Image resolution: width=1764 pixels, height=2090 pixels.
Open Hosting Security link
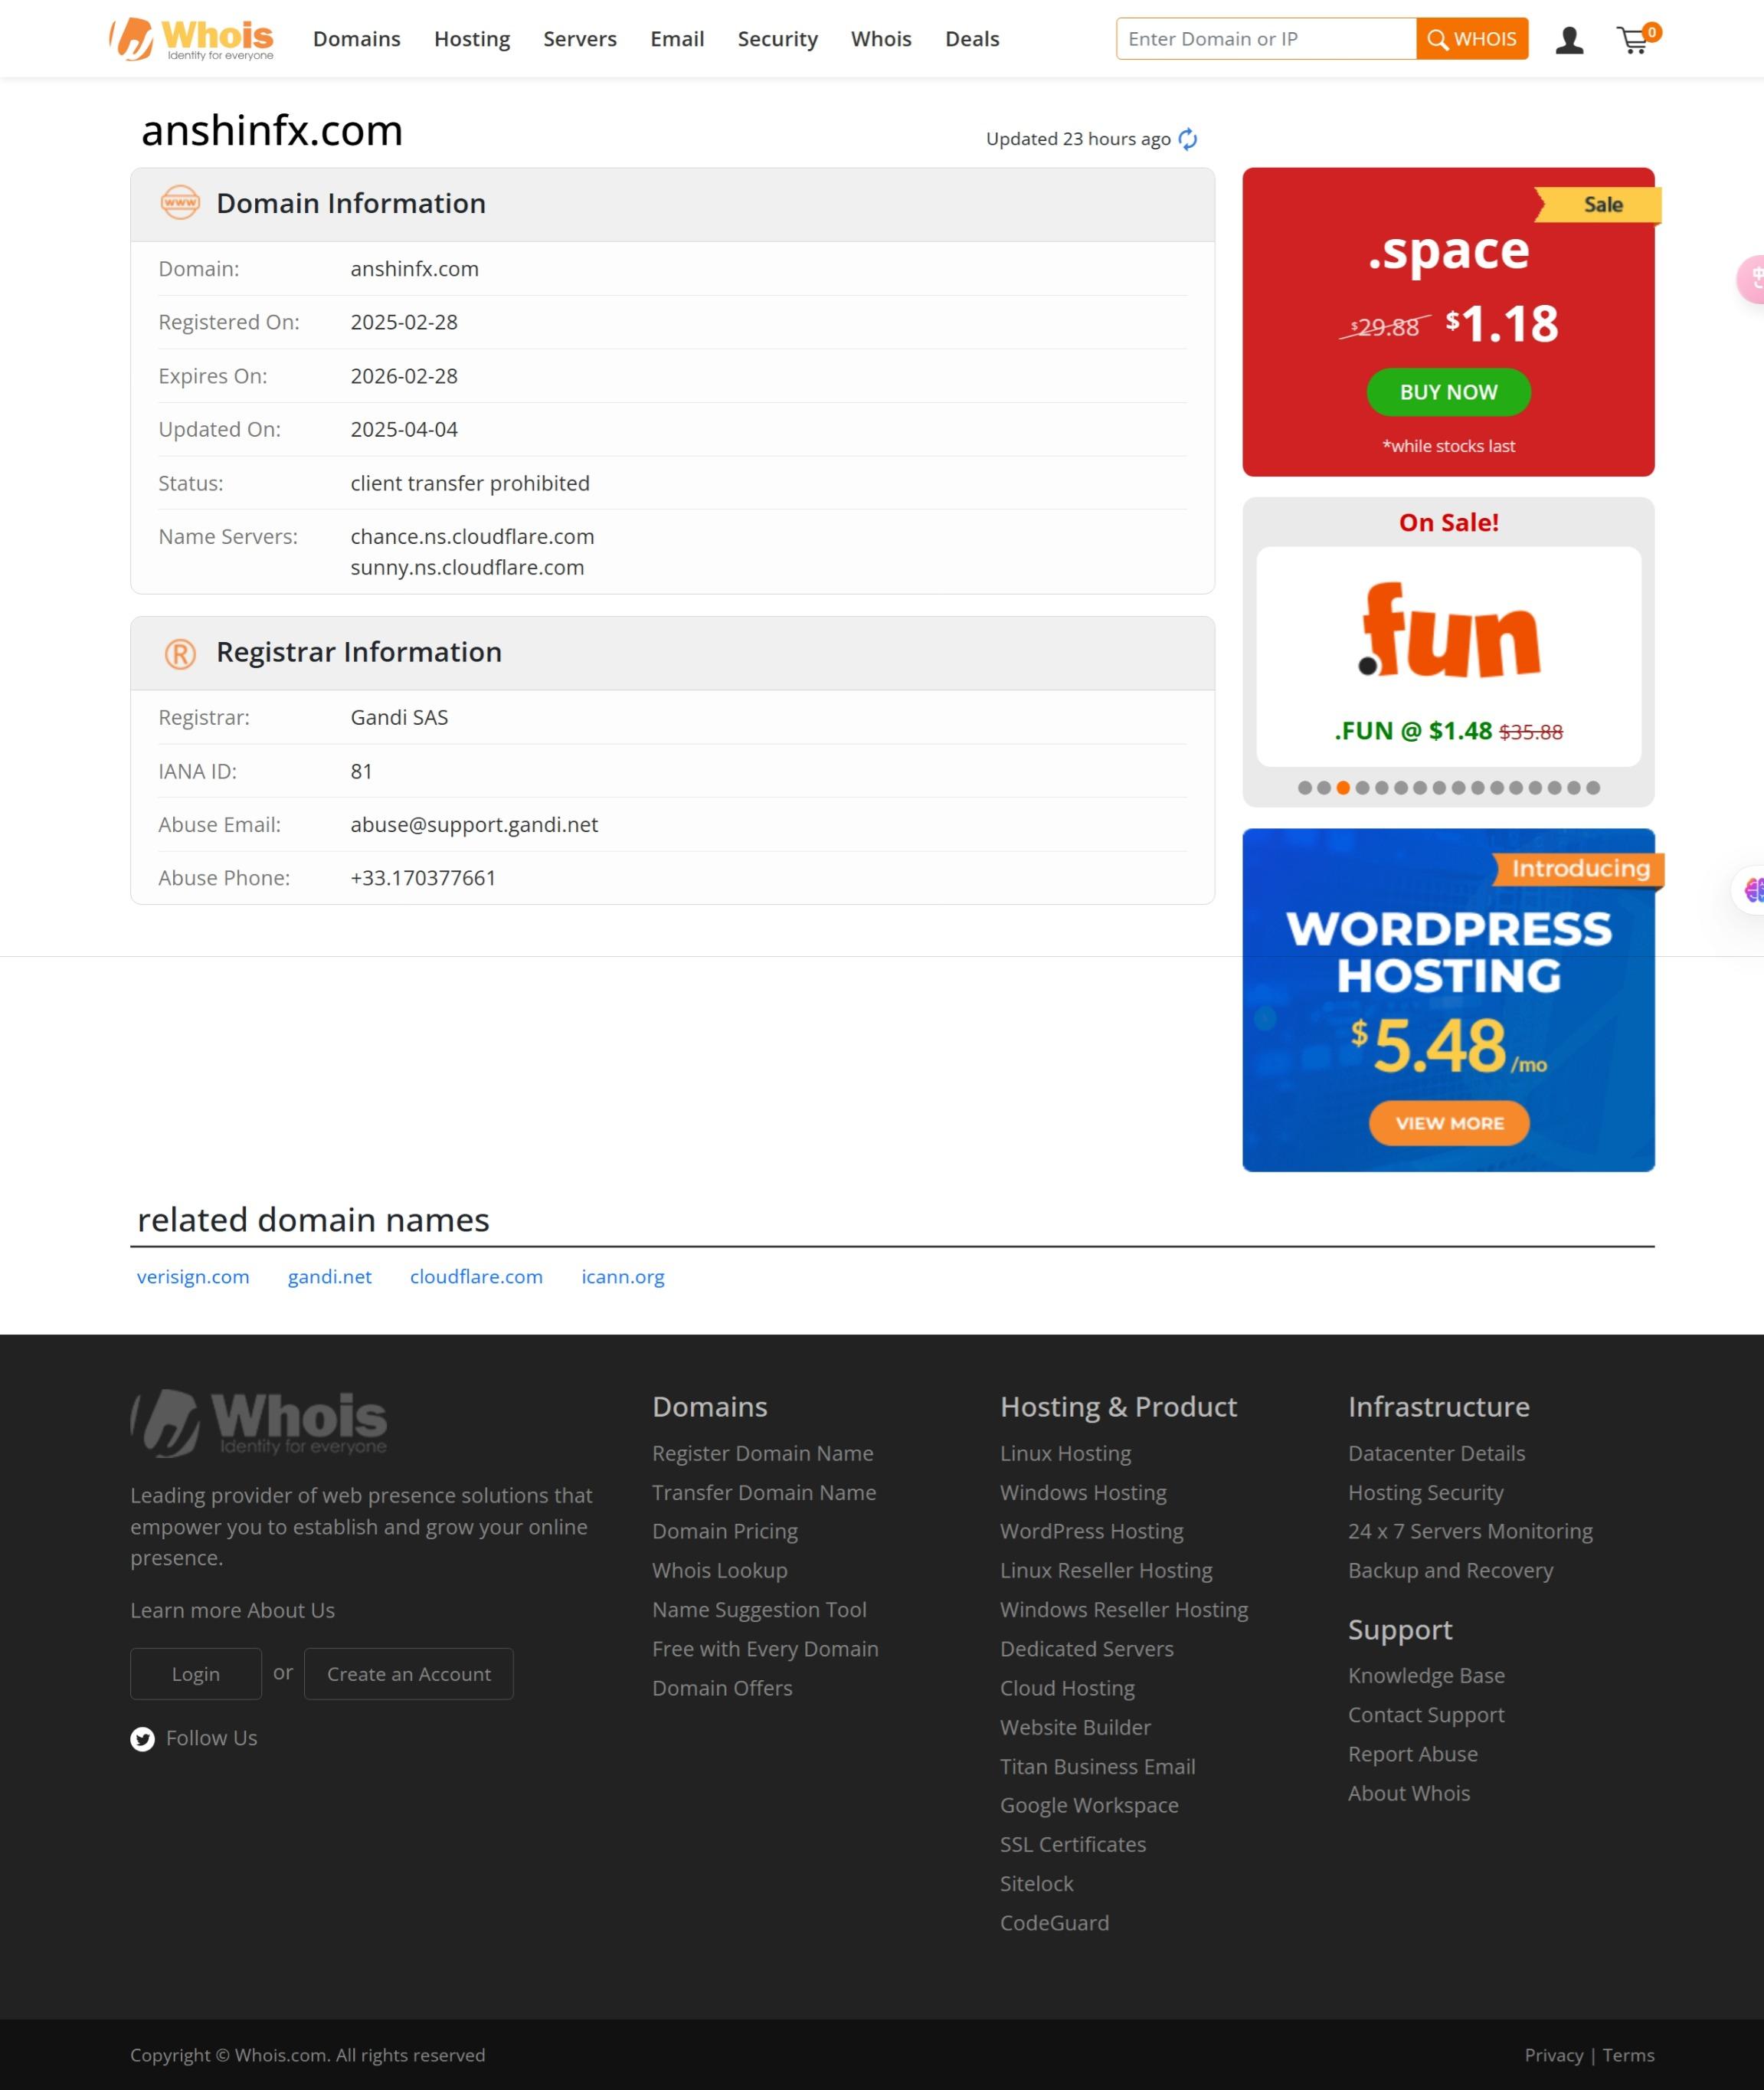1425,1492
